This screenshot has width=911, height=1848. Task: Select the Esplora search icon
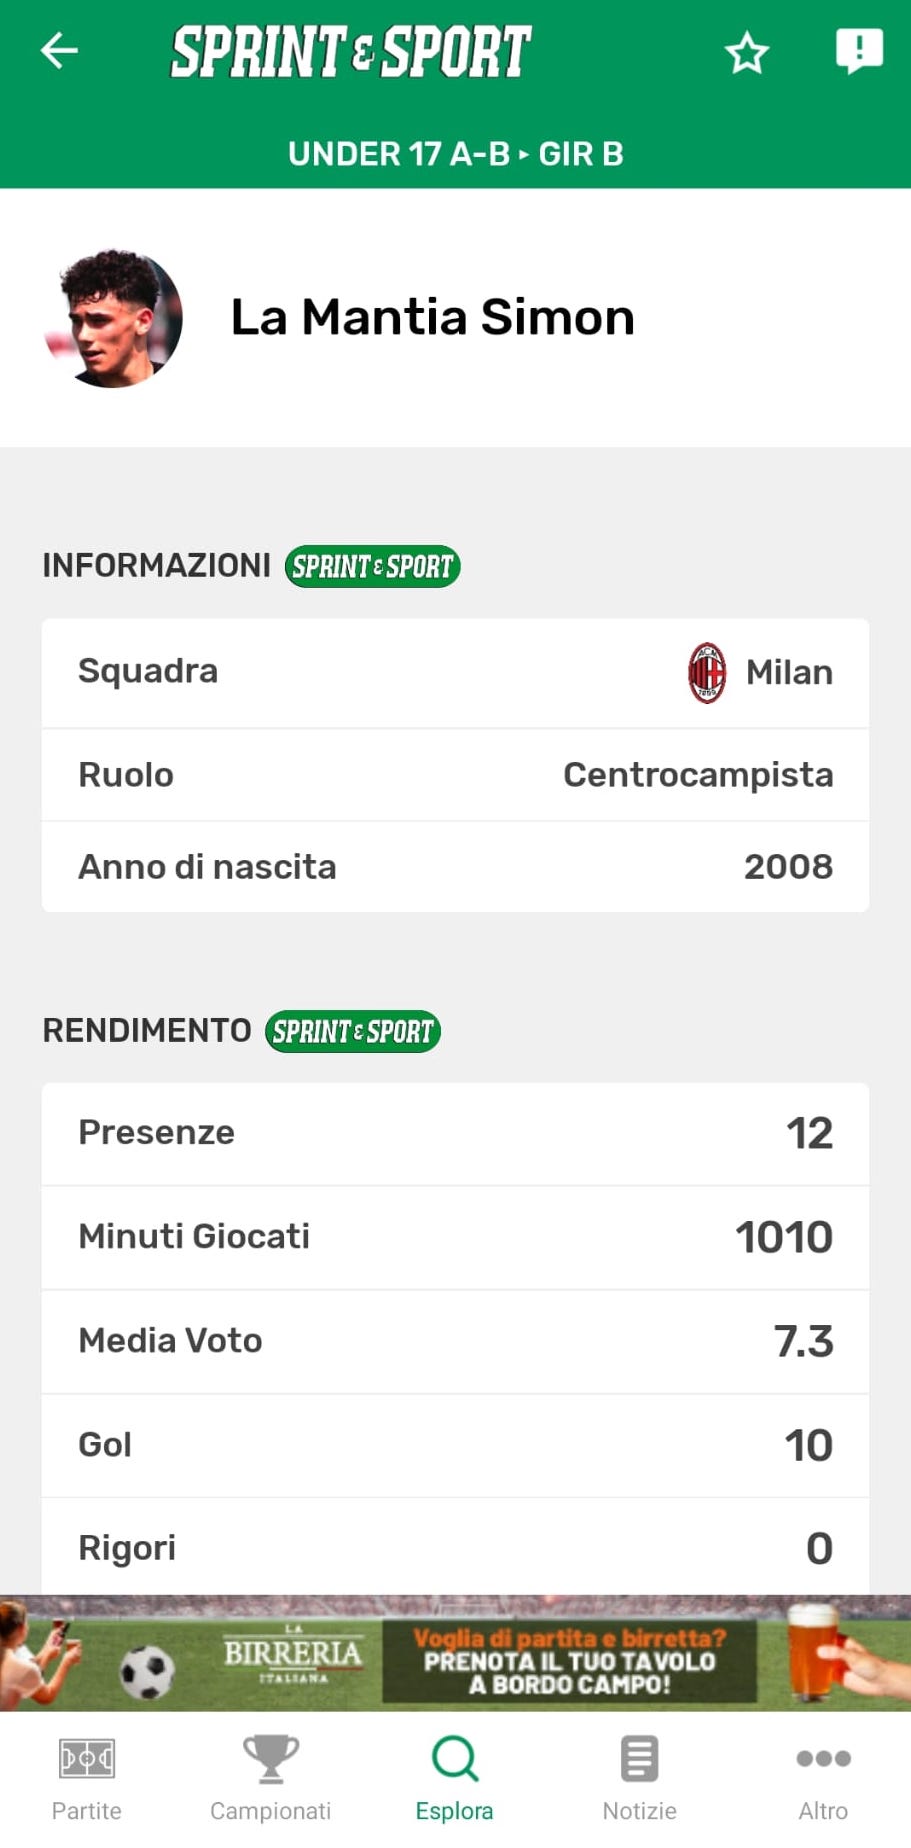click(455, 1759)
